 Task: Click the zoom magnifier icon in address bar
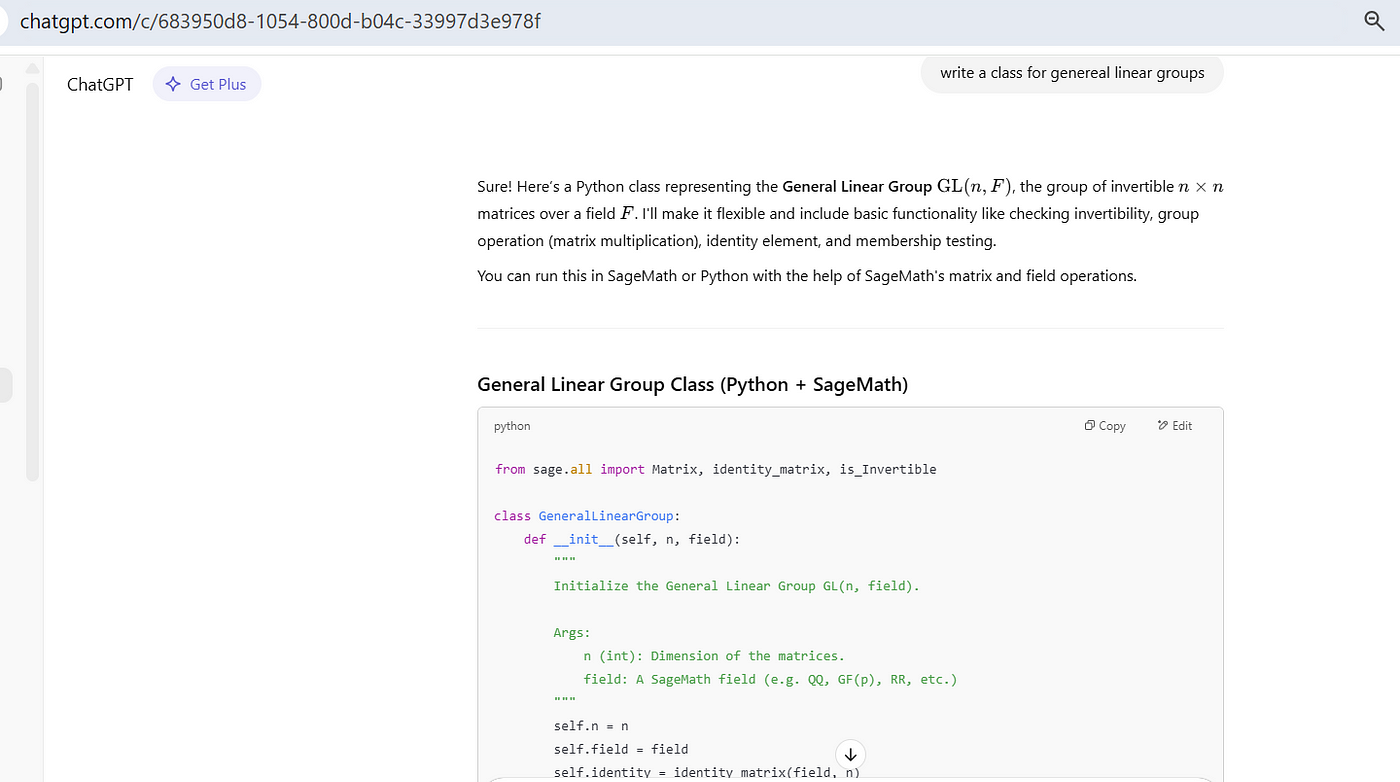point(1374,21)
